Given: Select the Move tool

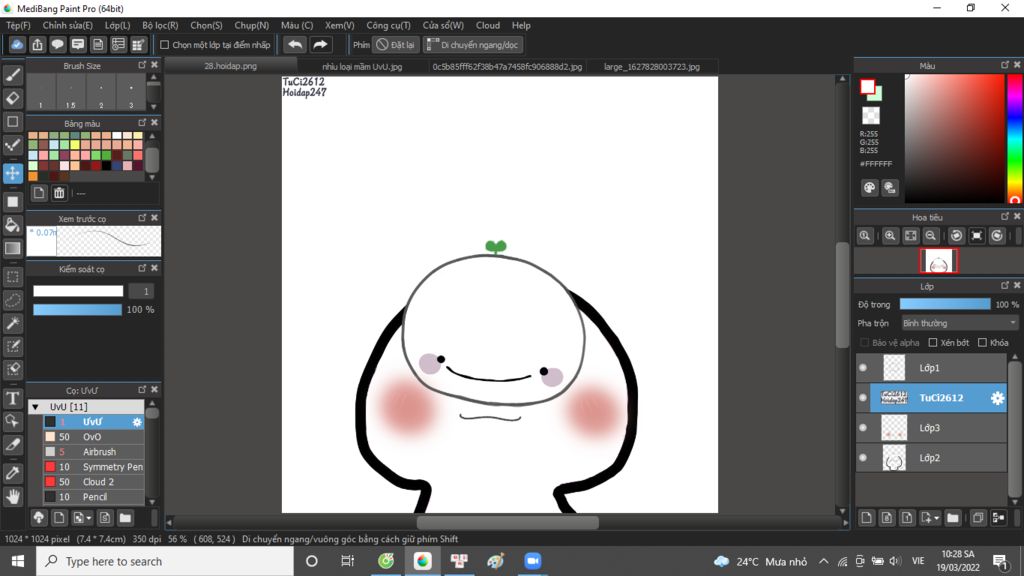Looking at the screenshot, I should (x=12, y=173).
